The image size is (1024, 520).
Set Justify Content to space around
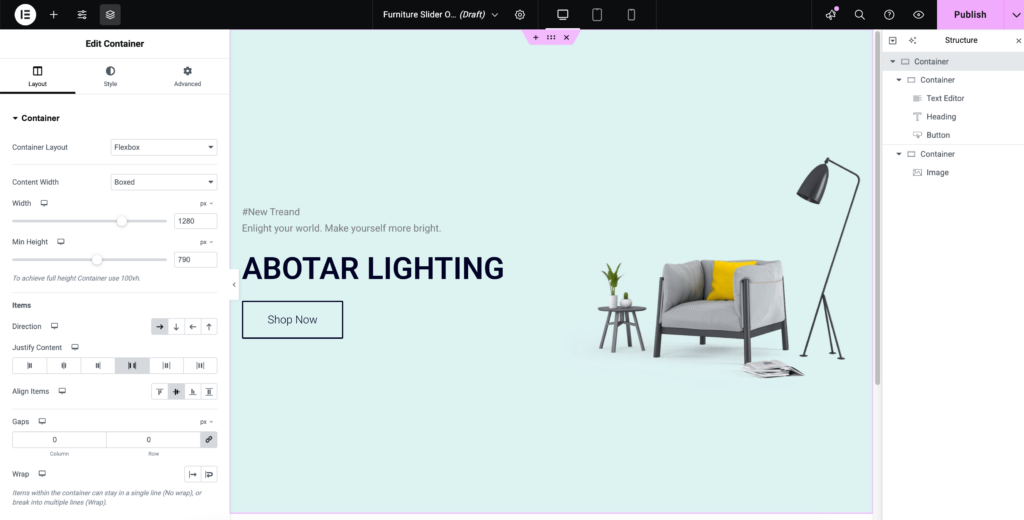166,366
